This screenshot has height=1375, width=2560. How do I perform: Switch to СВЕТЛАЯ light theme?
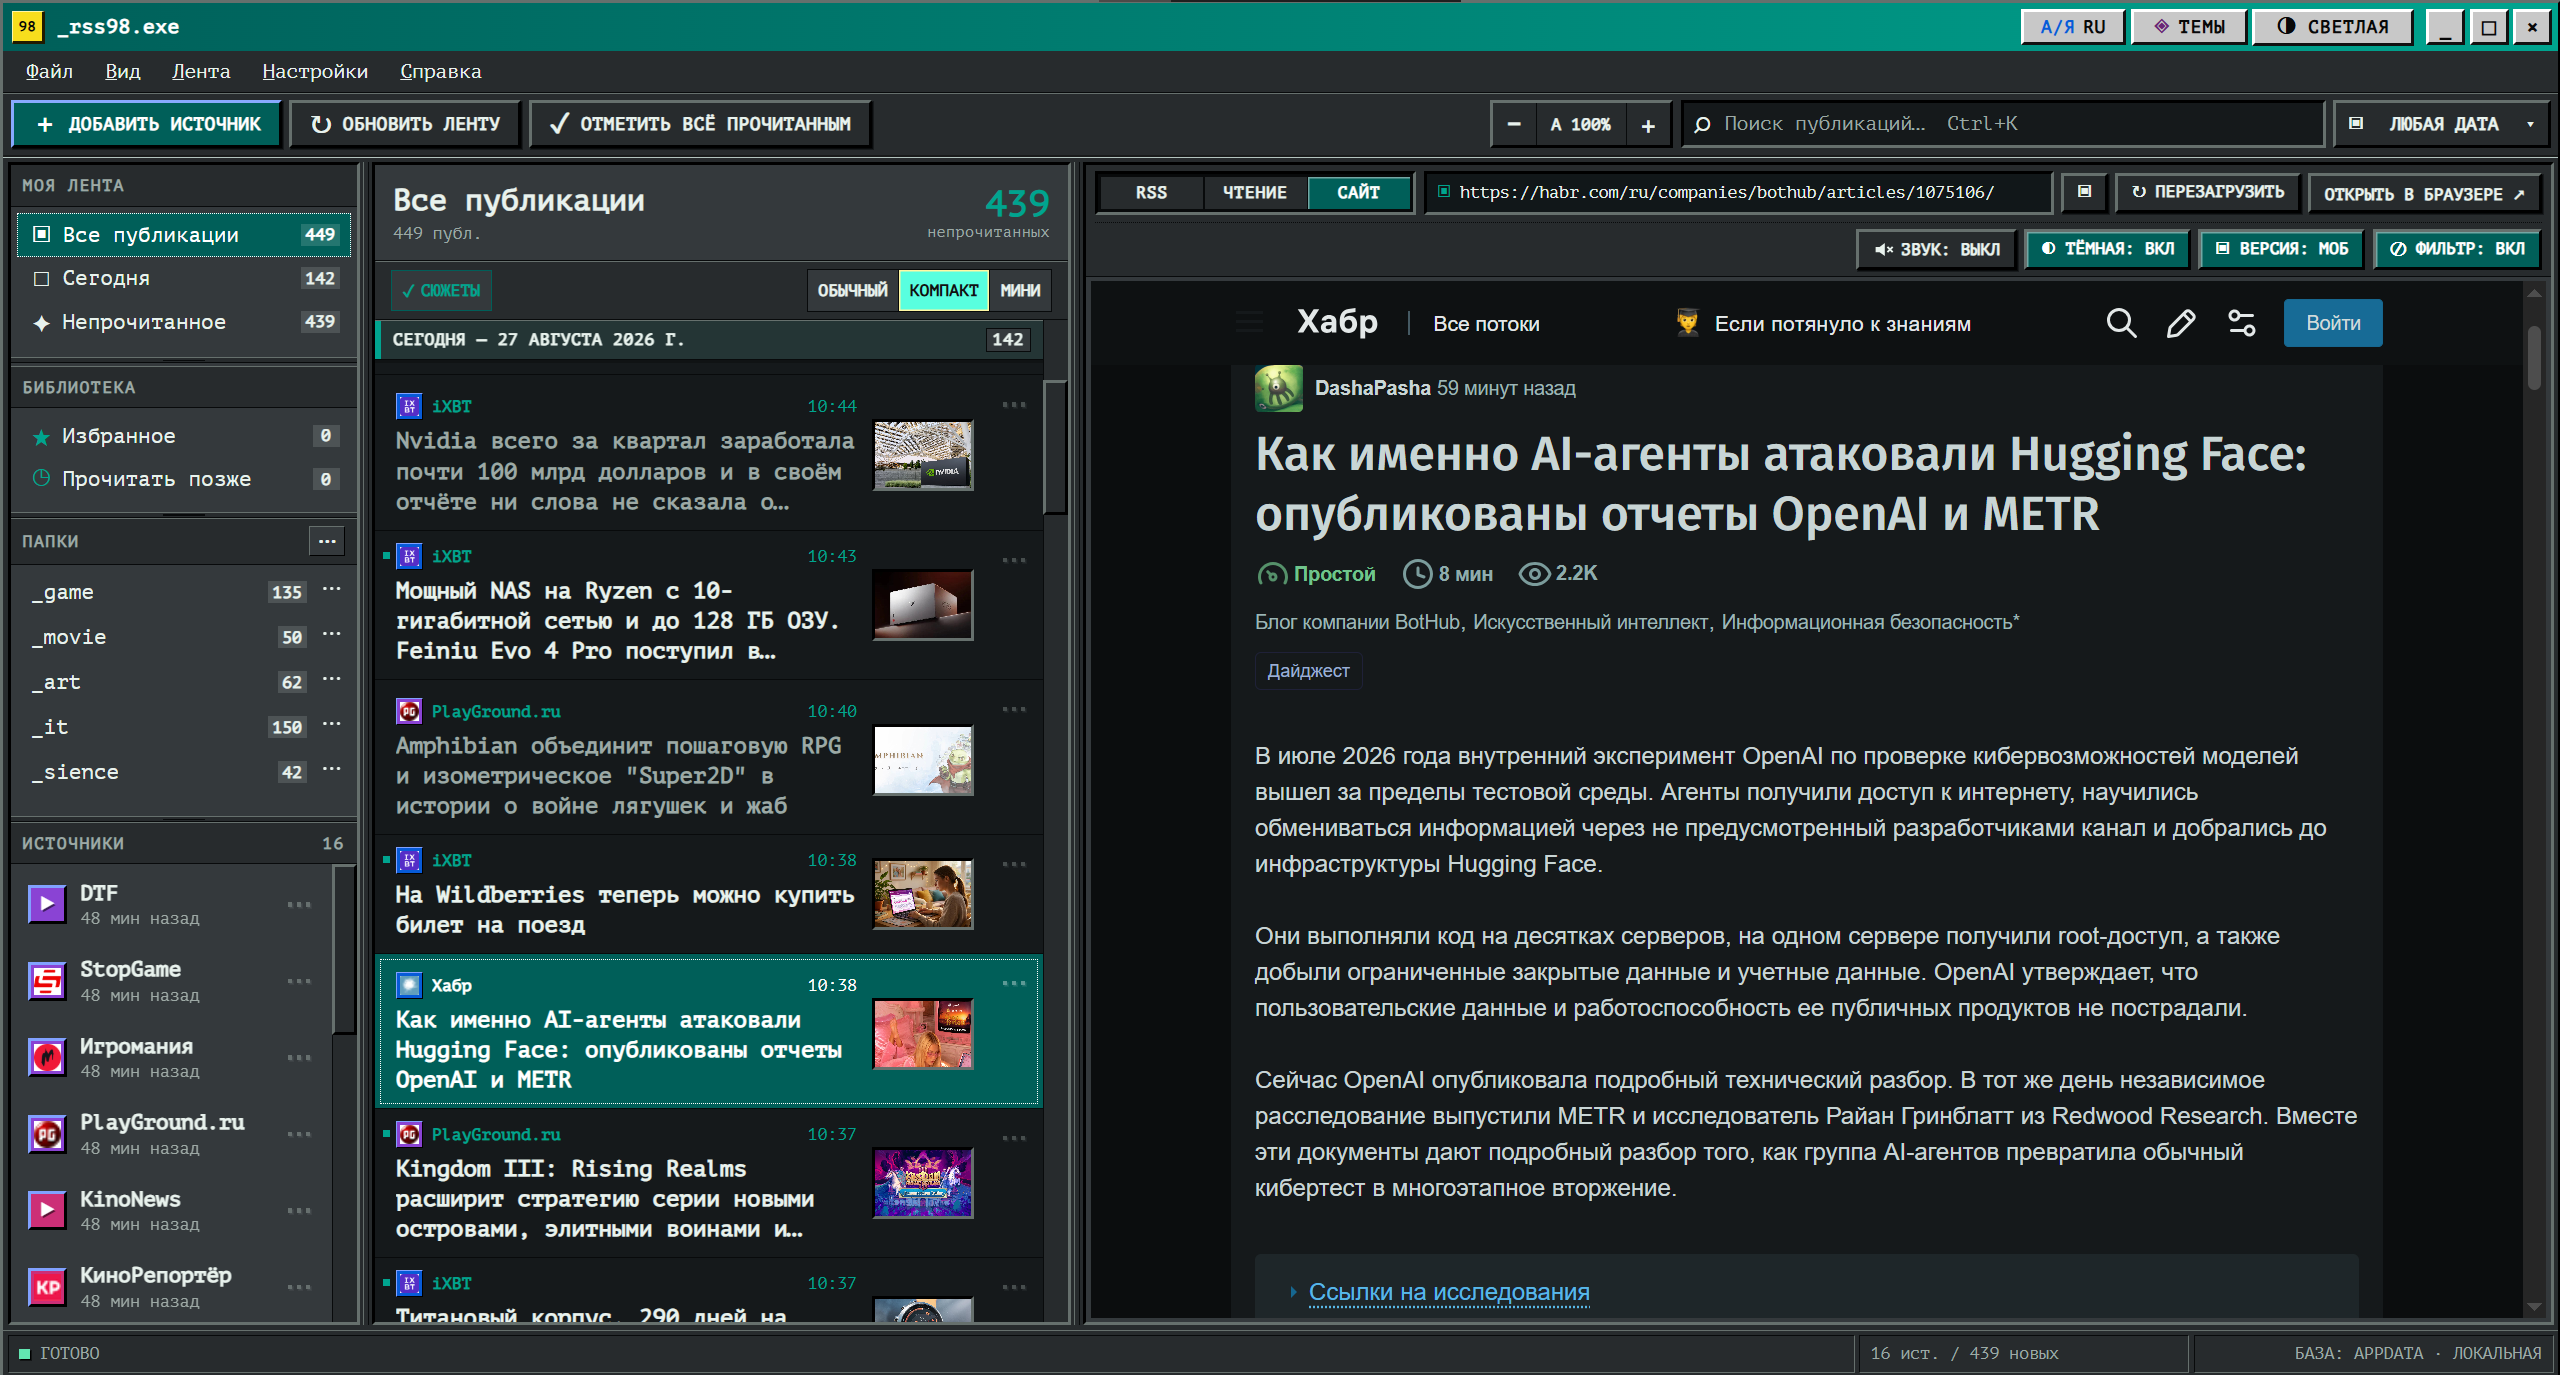[2333, 27]
